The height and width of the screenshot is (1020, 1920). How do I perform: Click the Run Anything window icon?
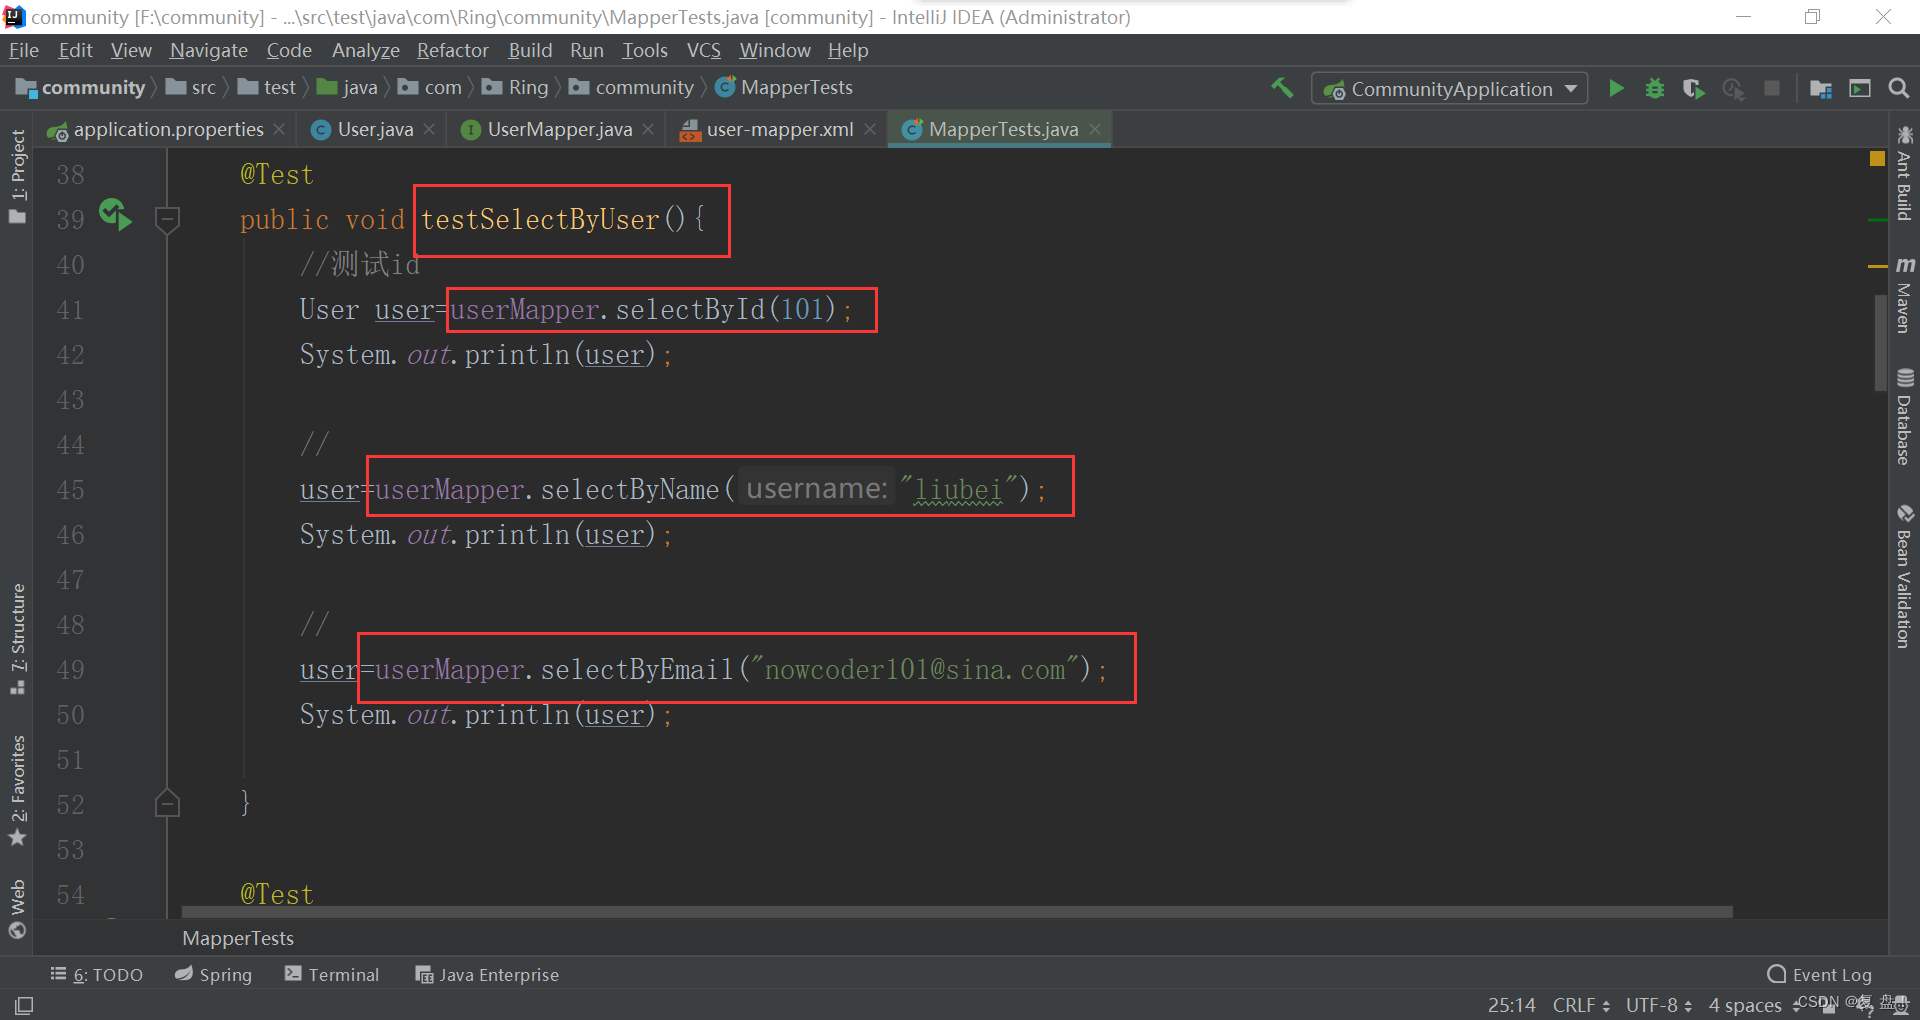pos(1860,88)
